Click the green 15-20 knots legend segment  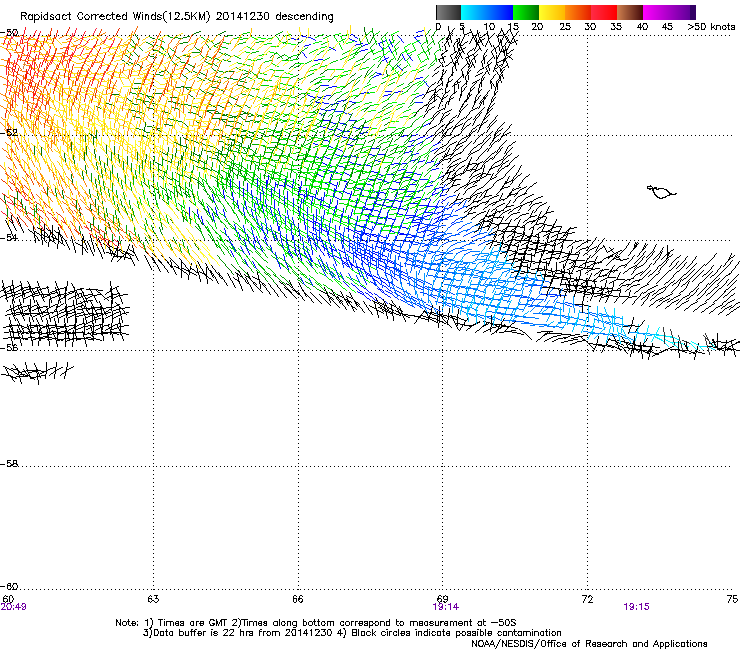tap(526, 12)
